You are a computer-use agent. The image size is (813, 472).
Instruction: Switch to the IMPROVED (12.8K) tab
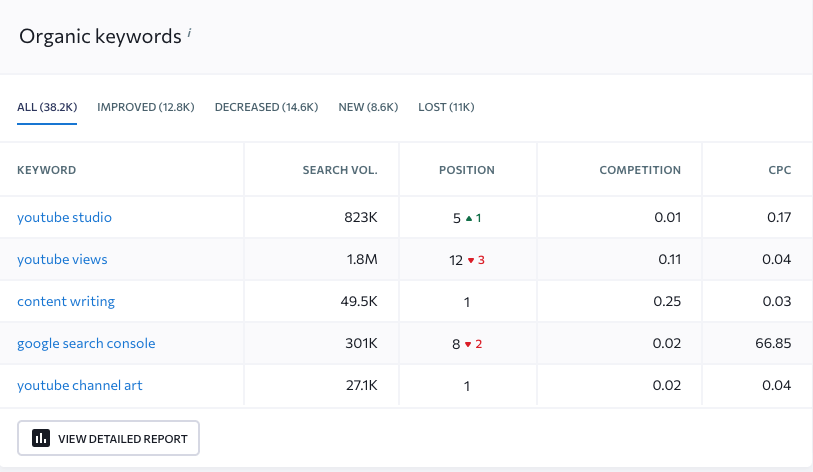pos(146,107)
